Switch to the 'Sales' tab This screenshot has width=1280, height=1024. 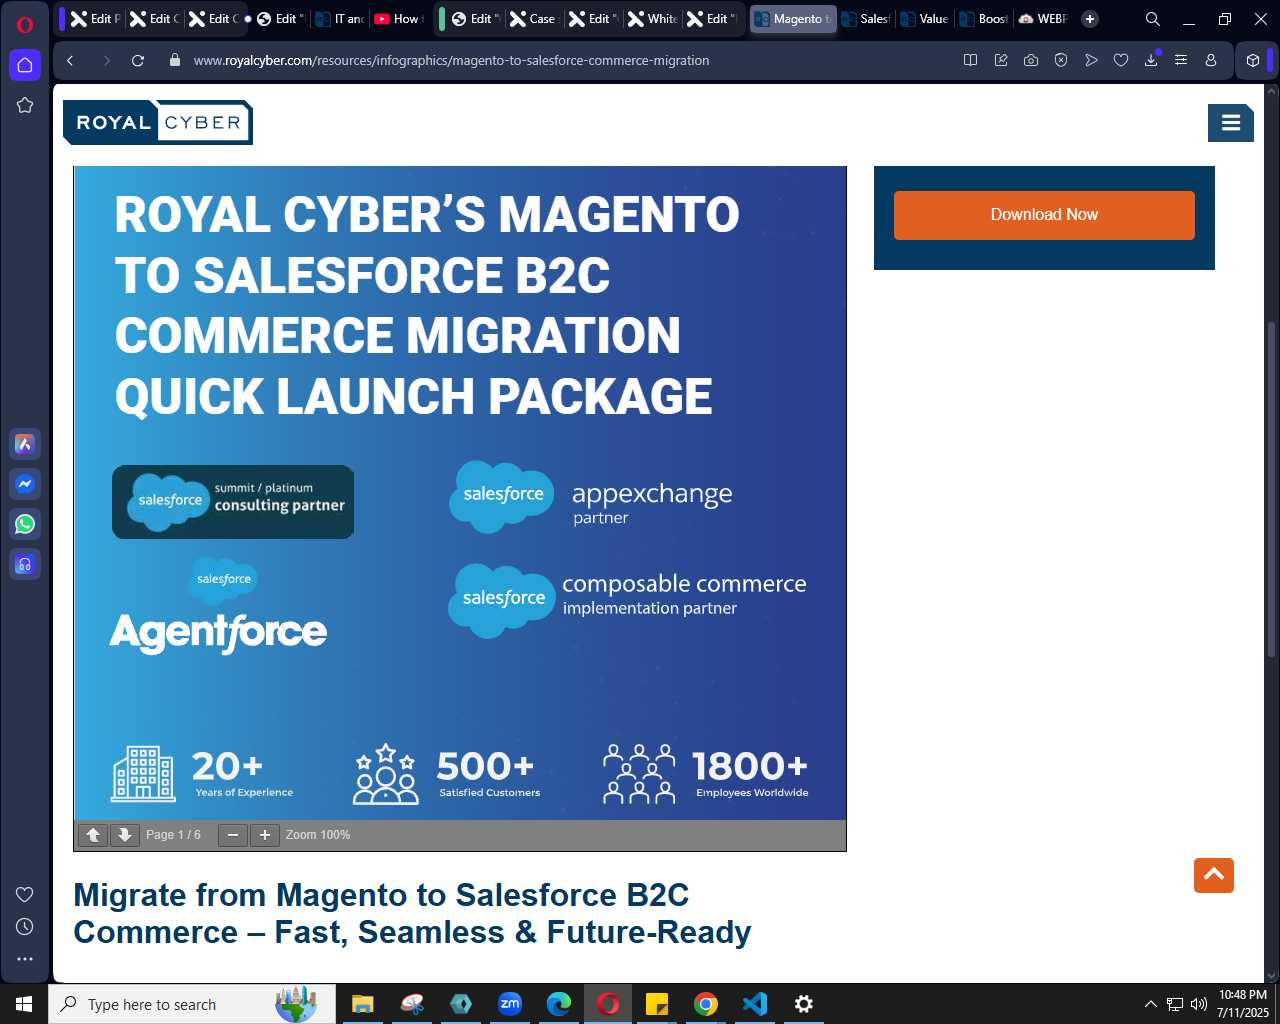point(866,19)
